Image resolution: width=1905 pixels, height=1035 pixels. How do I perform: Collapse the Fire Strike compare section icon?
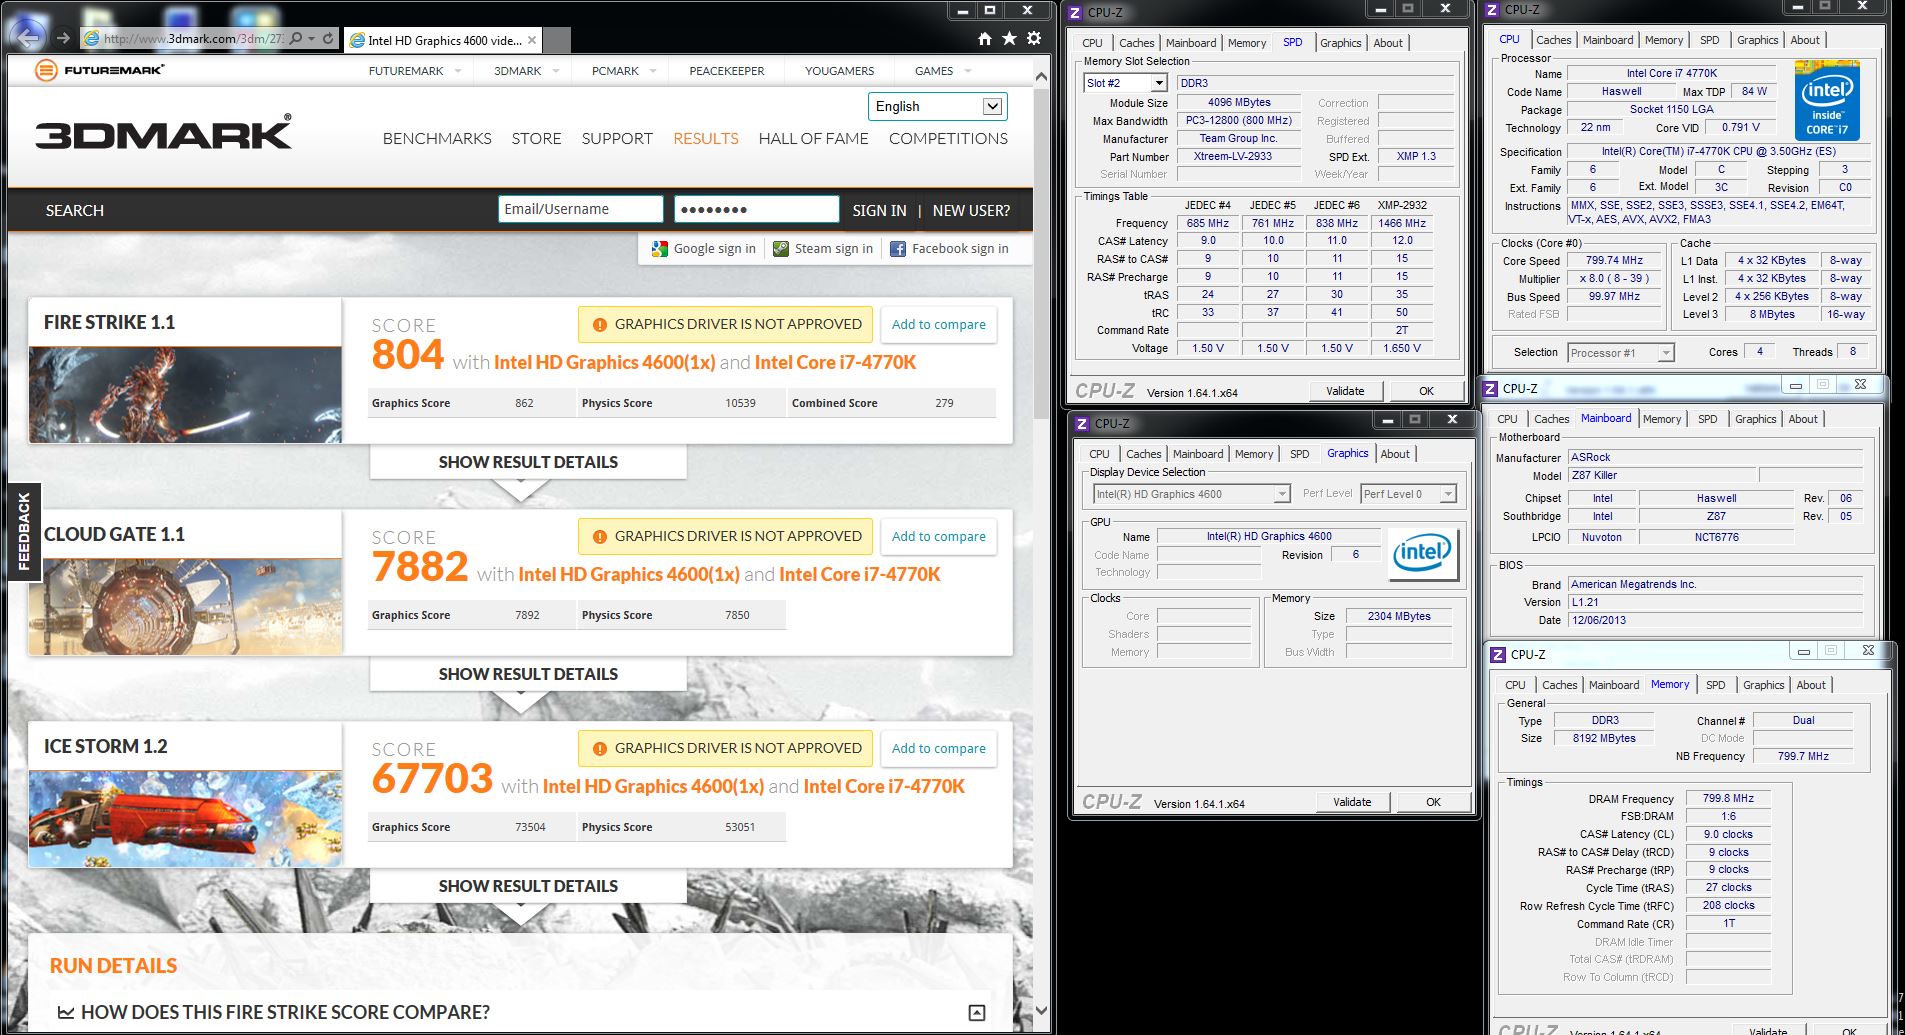pos(977,1013)
